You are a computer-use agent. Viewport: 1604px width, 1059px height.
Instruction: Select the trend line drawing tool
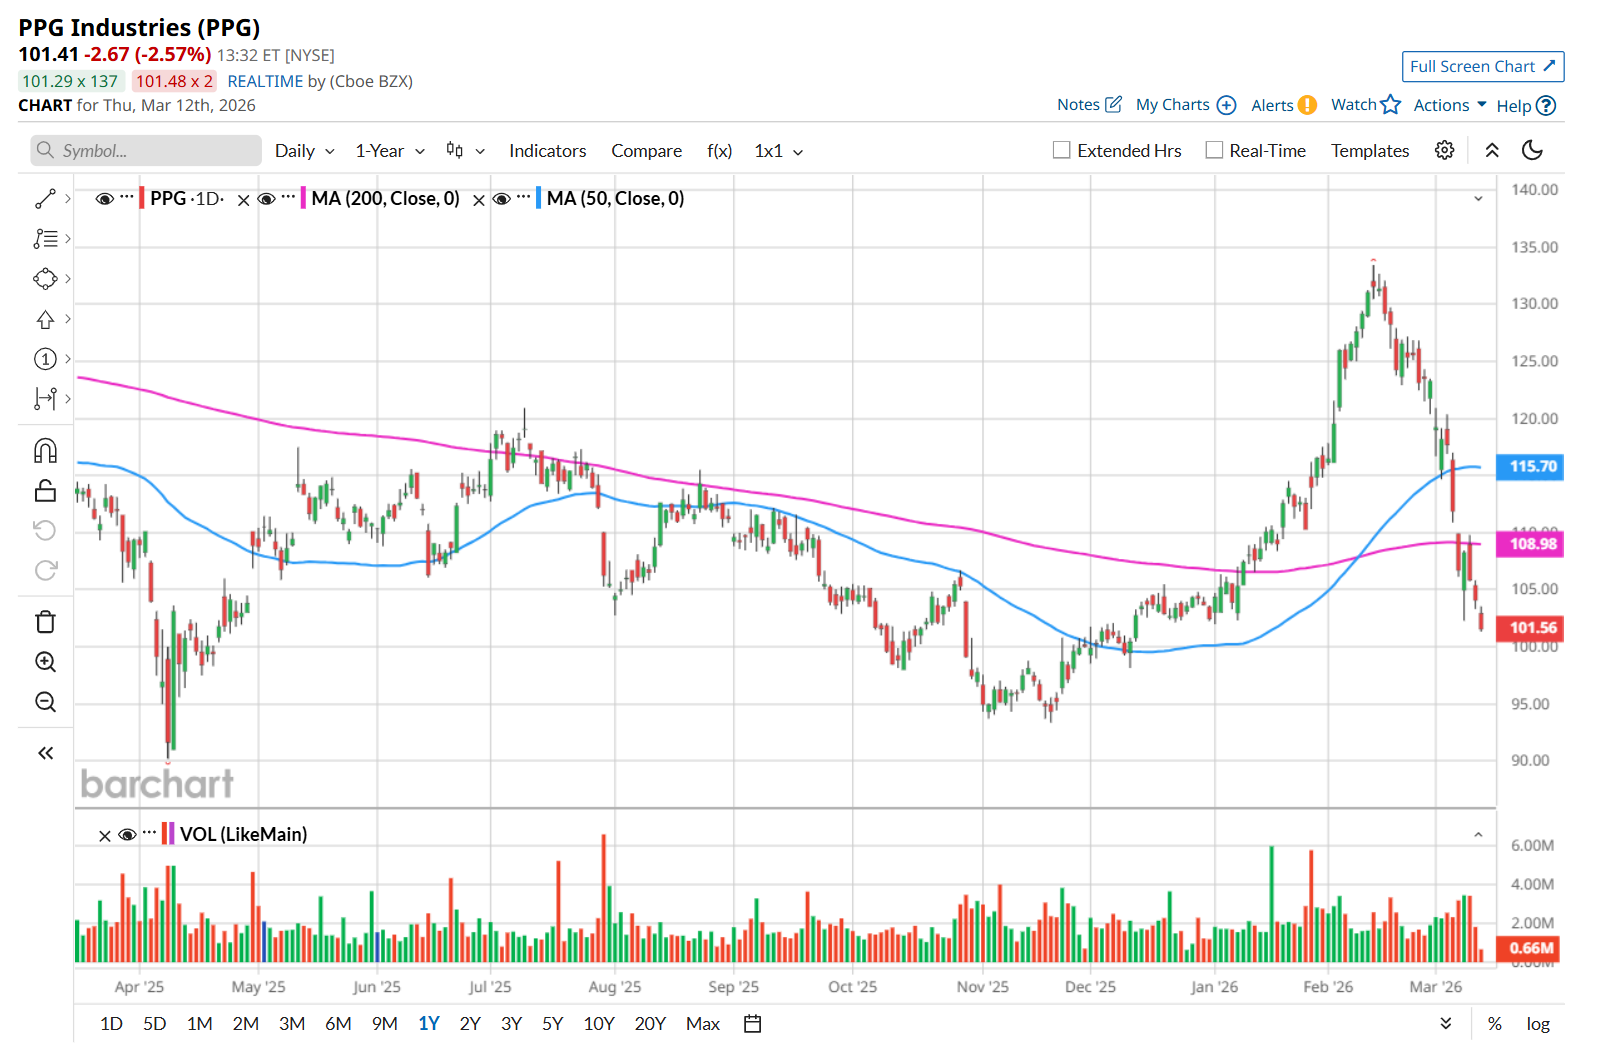tap(45, 199)
